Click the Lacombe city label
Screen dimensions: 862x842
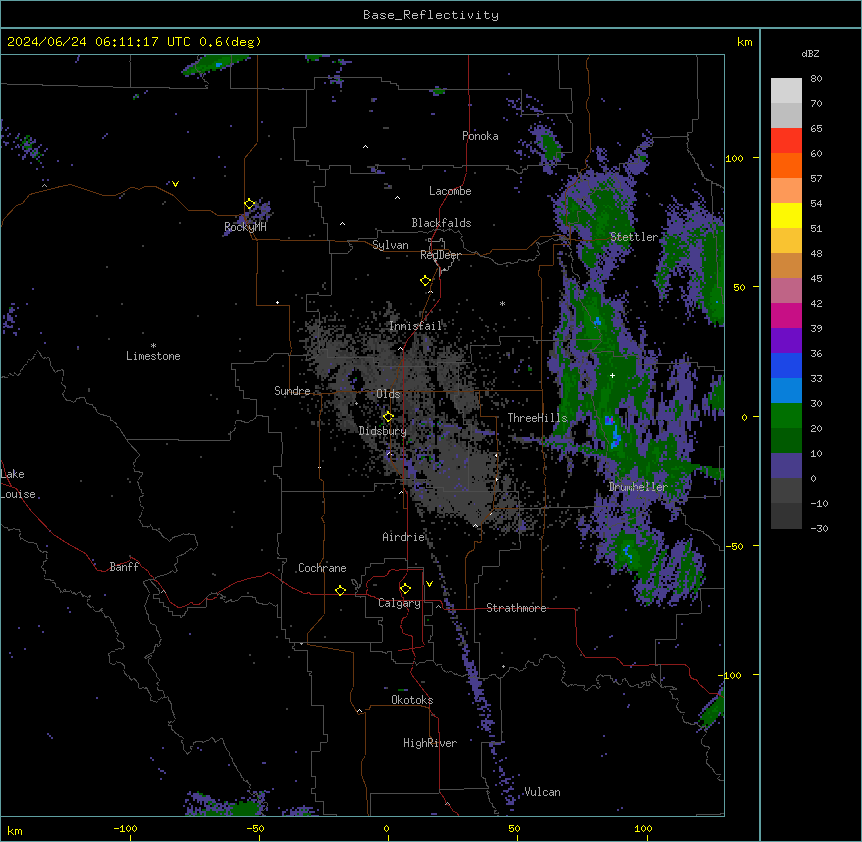(x=450, y=191)
